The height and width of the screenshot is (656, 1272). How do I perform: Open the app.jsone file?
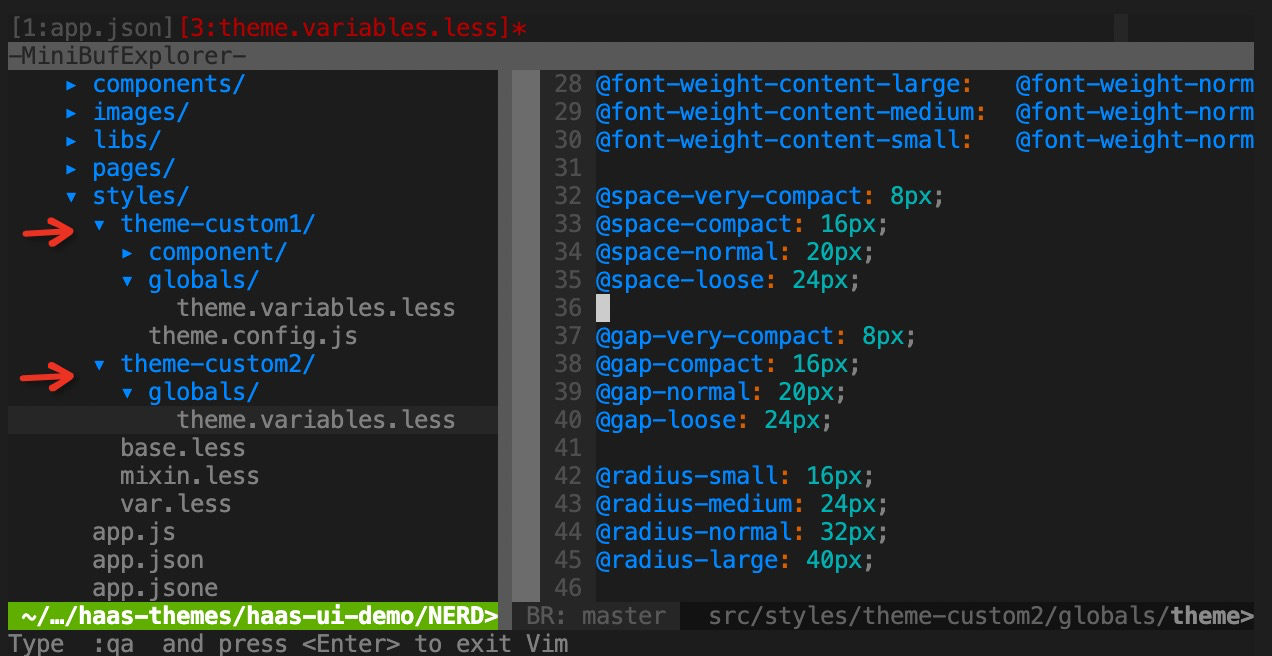pyautogui.click(x=155, y=588)
